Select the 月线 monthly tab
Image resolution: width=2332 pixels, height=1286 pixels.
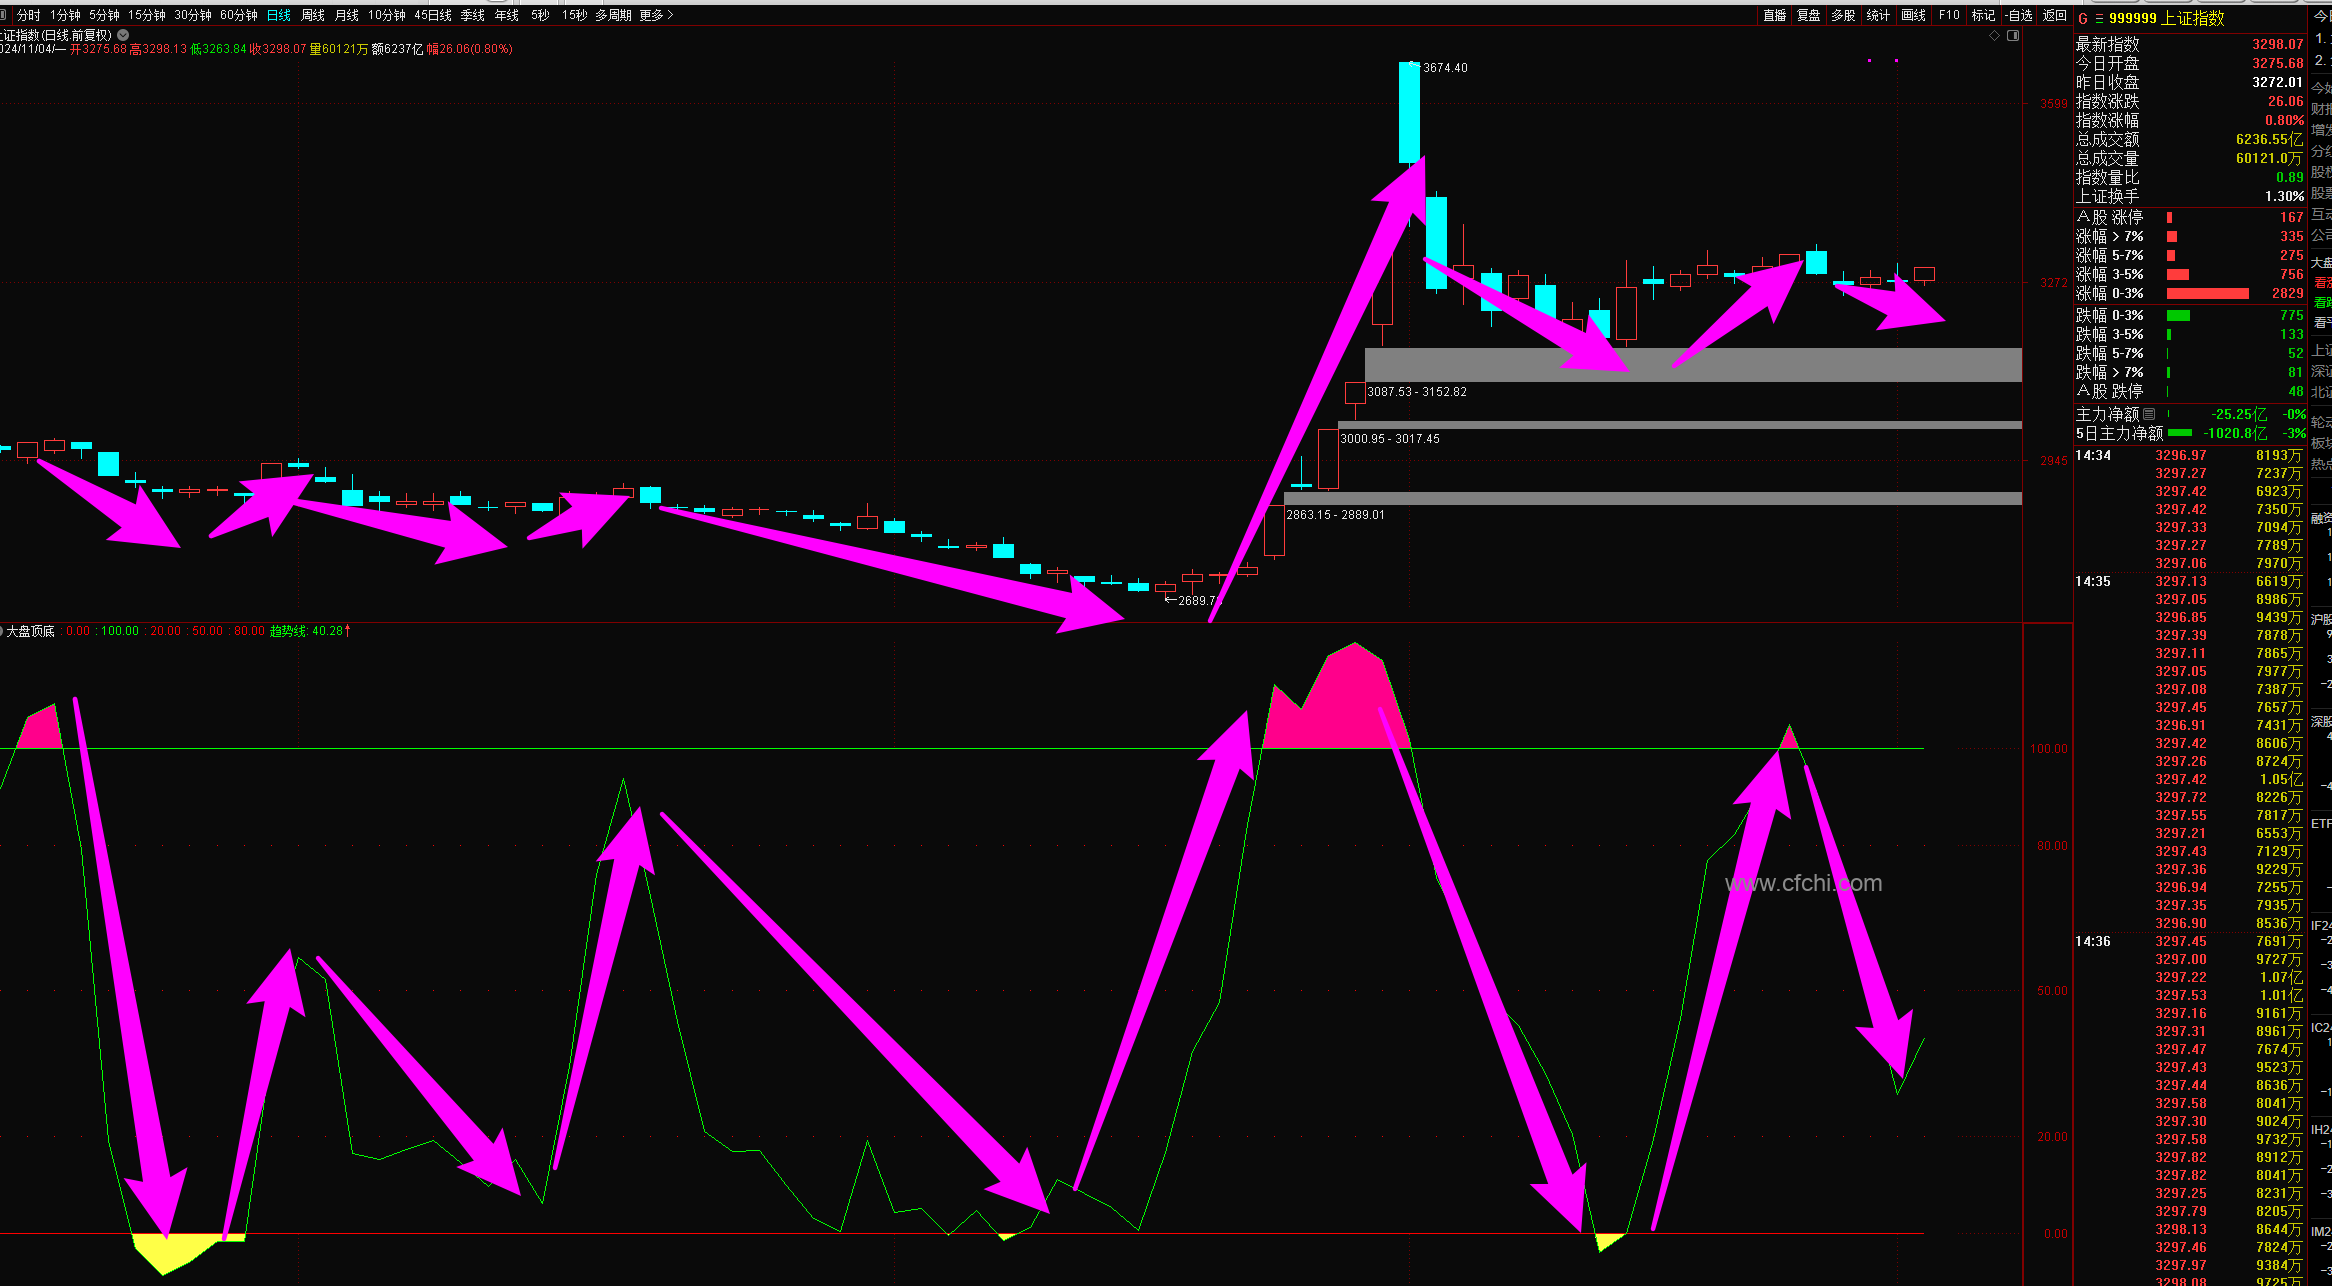tap(346, 15)
